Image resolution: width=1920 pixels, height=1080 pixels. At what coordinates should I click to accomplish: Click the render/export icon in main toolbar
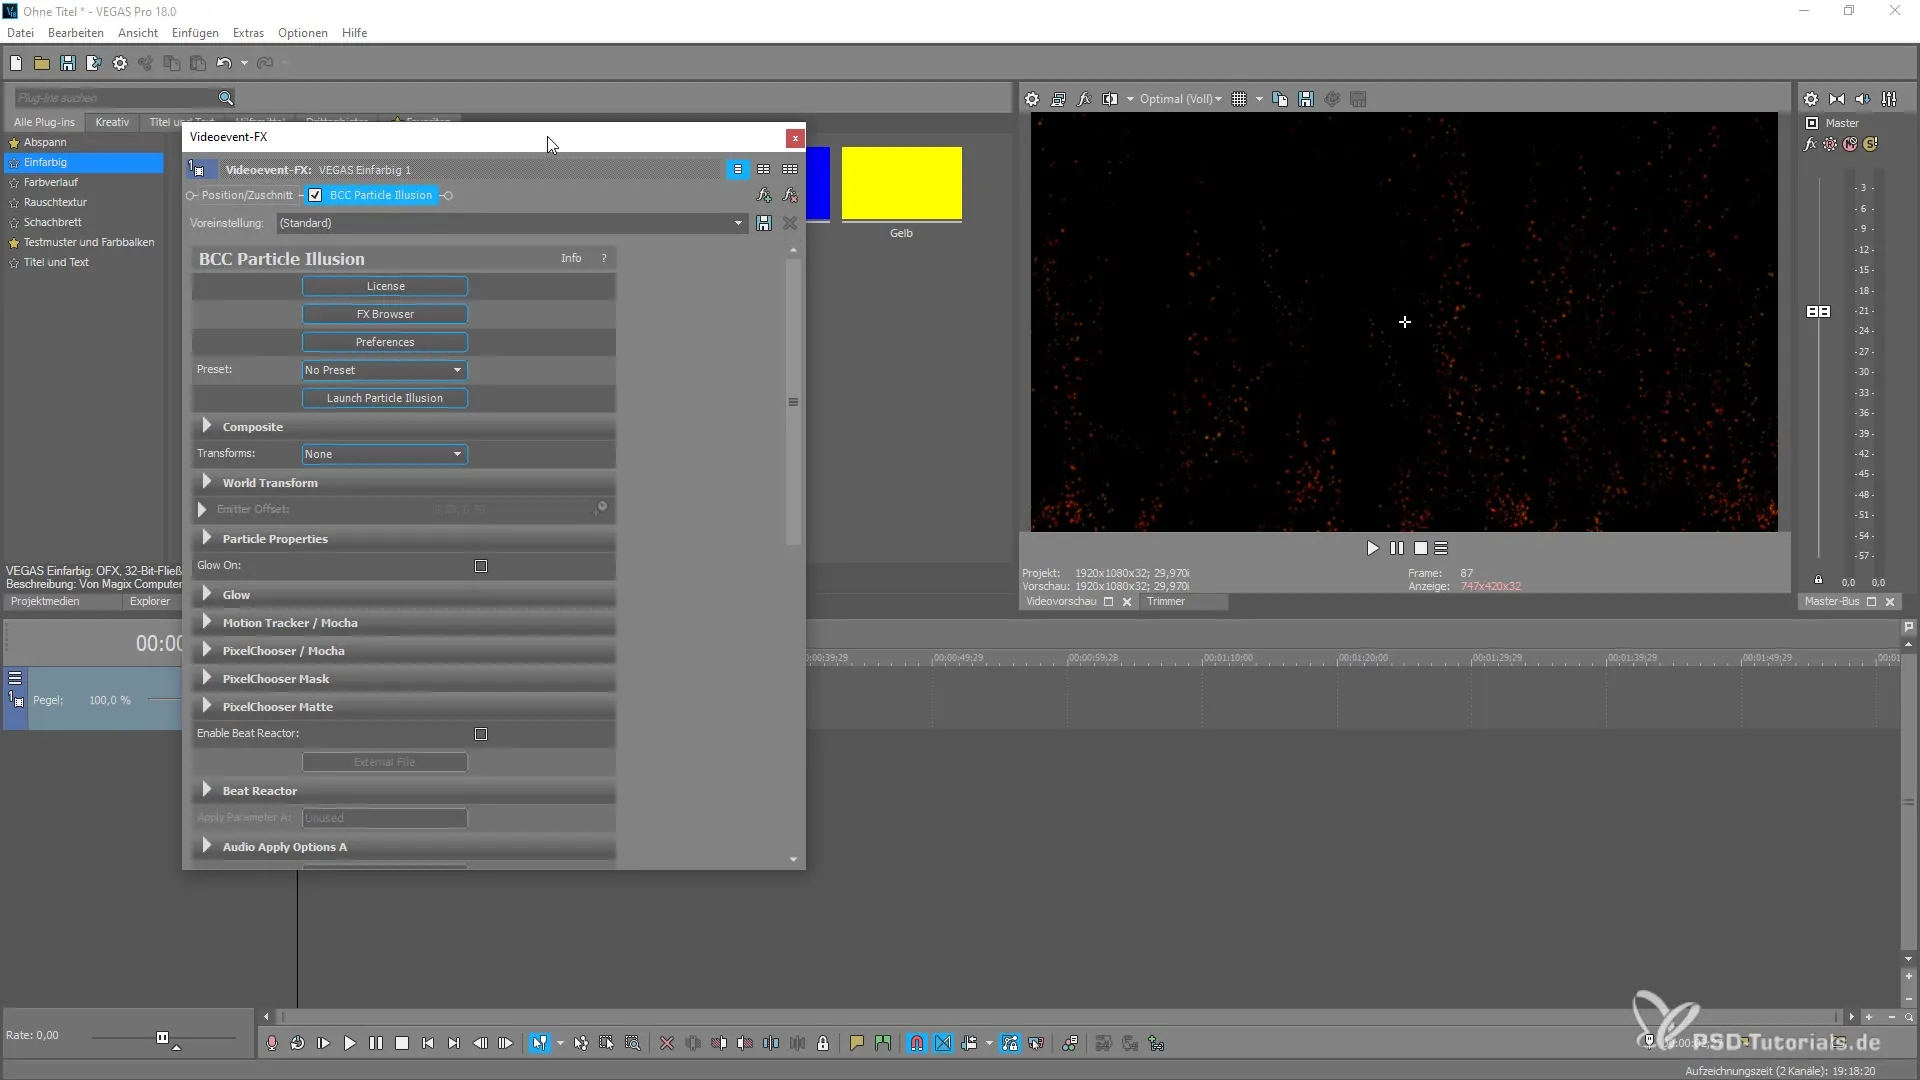pyautogui.click(x=94, y=63)
